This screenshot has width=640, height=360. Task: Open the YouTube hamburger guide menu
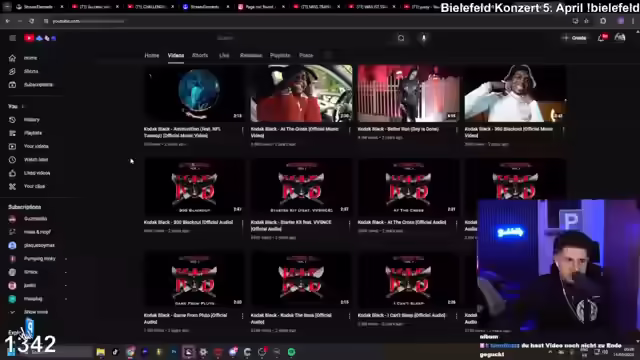click(x=13, y=38)
